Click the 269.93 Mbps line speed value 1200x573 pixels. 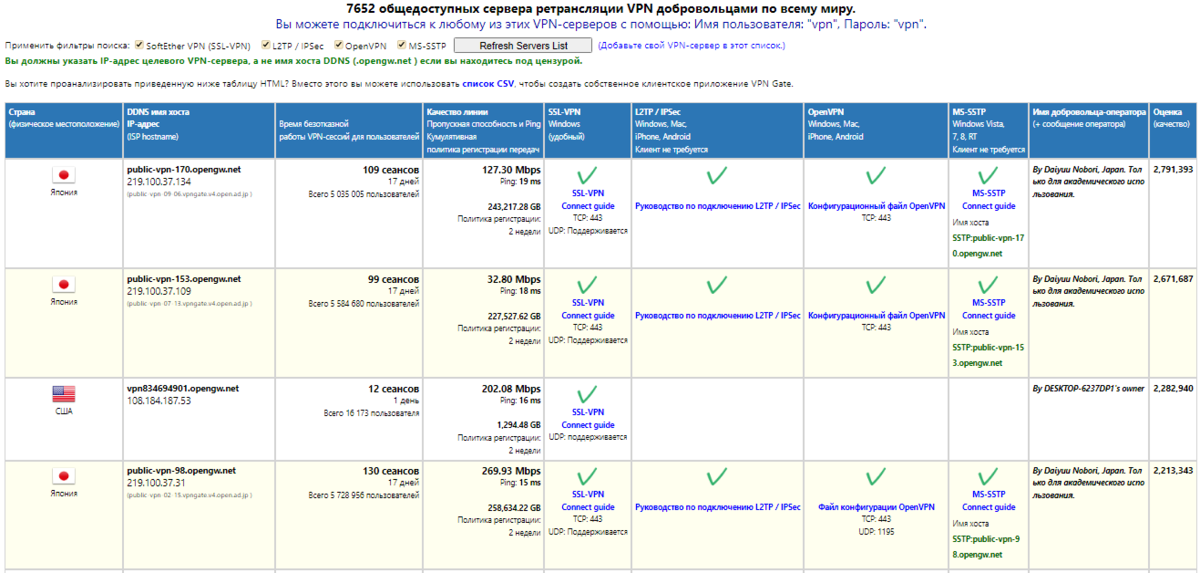[511, 470]
